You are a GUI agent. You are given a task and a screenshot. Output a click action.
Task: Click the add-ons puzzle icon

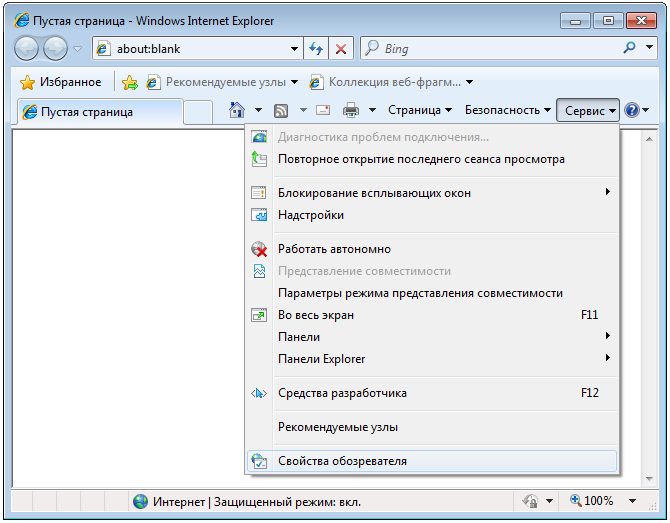[259, 215]
